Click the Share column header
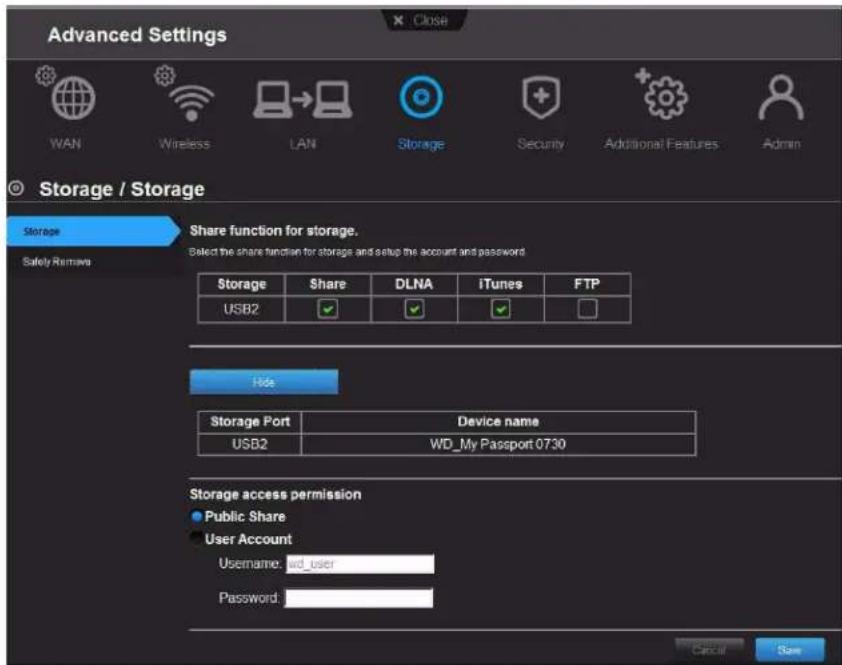This screenshot has height=665, width=842. 328,284
